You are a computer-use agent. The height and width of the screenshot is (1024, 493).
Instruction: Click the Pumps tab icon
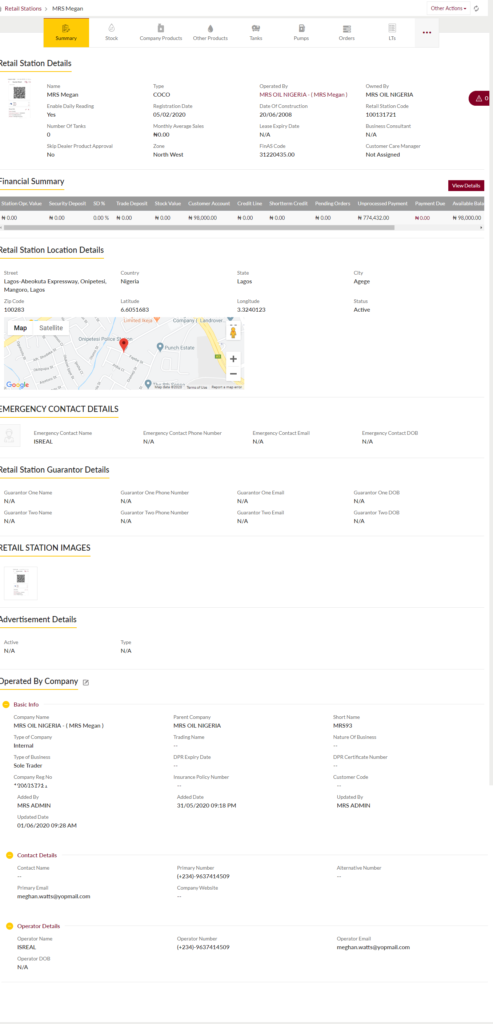[x=301, y=29]
